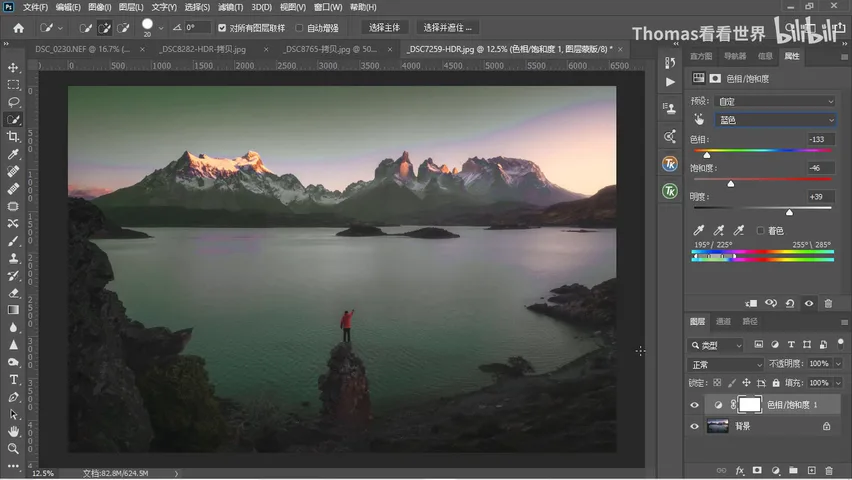Reset adjustment to defaults
Image resolution: width=852 pixels, height=480 pixels.
click(790, 303)
